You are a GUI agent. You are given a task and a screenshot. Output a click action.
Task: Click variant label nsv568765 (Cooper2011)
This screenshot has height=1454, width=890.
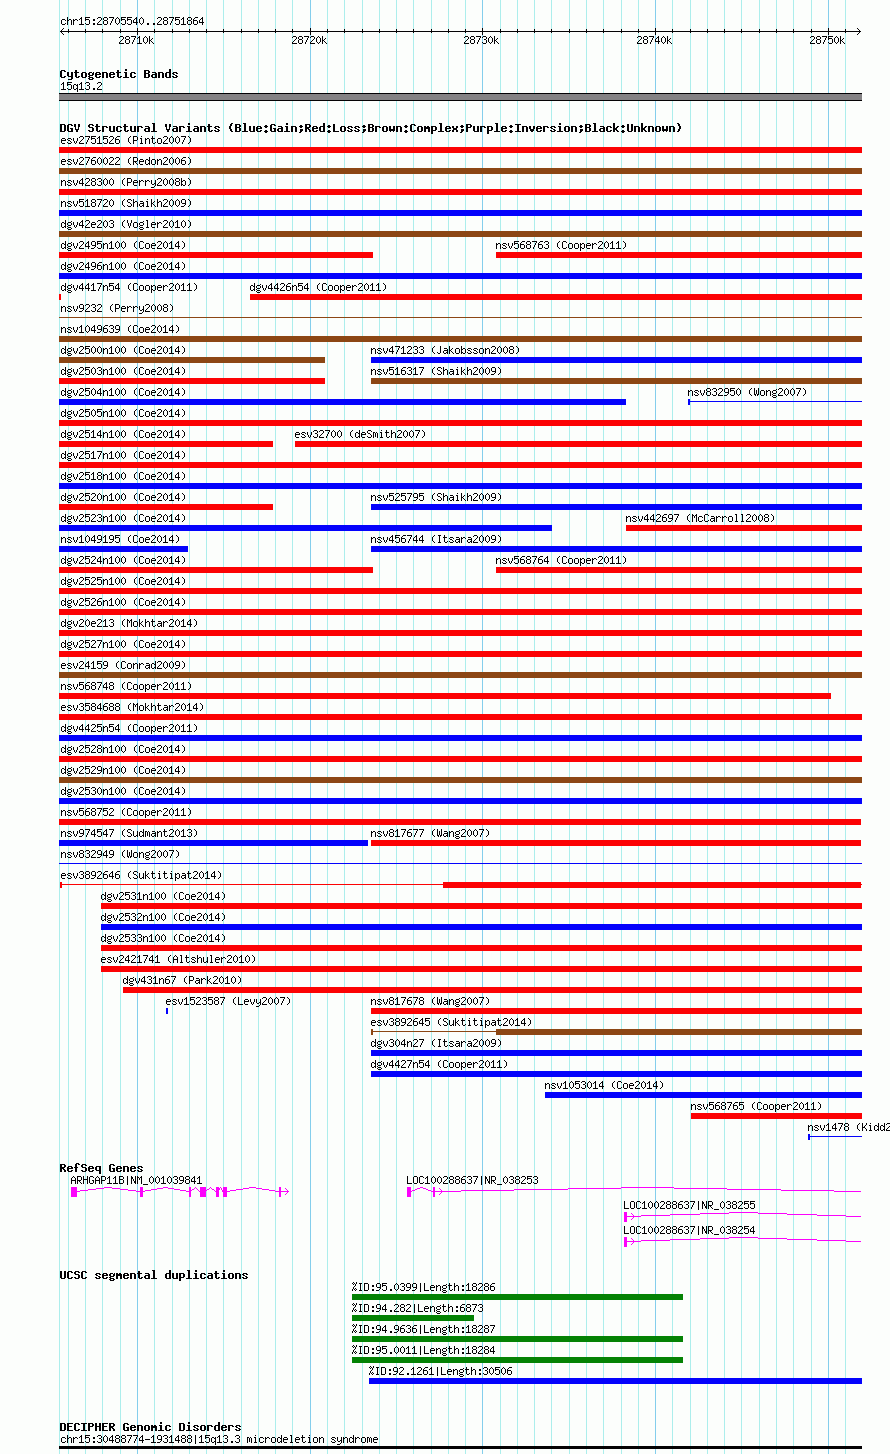tap(756, 1106)
